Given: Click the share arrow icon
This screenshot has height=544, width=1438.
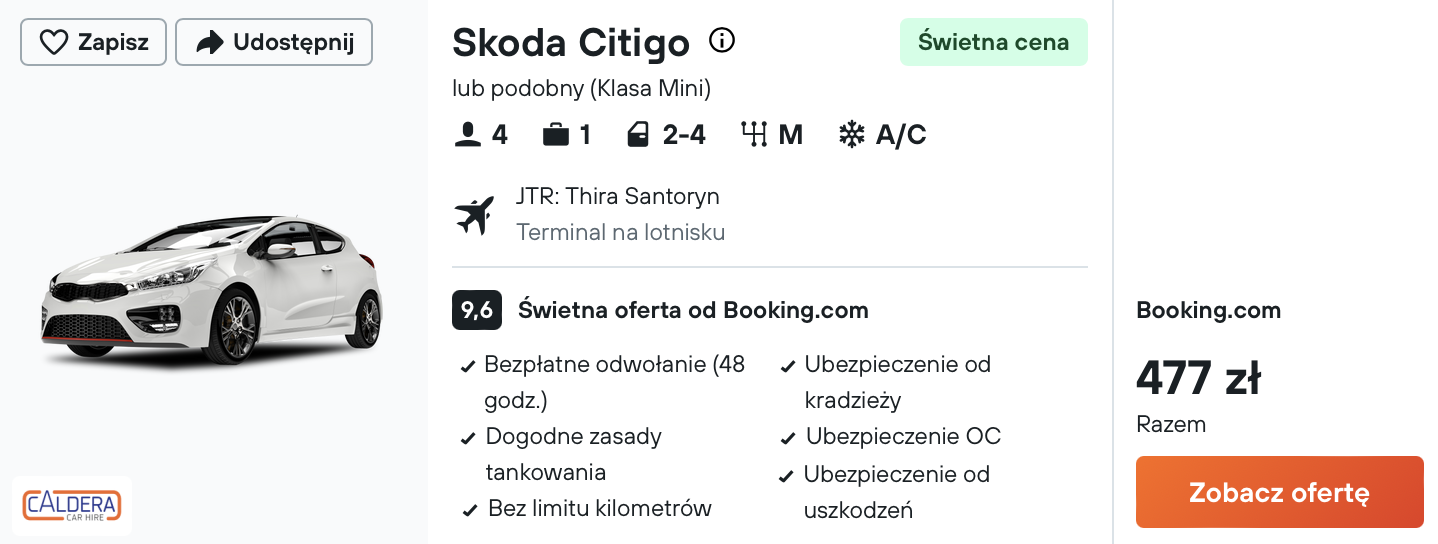Looking at the screenshot, I should click(209, 42).
